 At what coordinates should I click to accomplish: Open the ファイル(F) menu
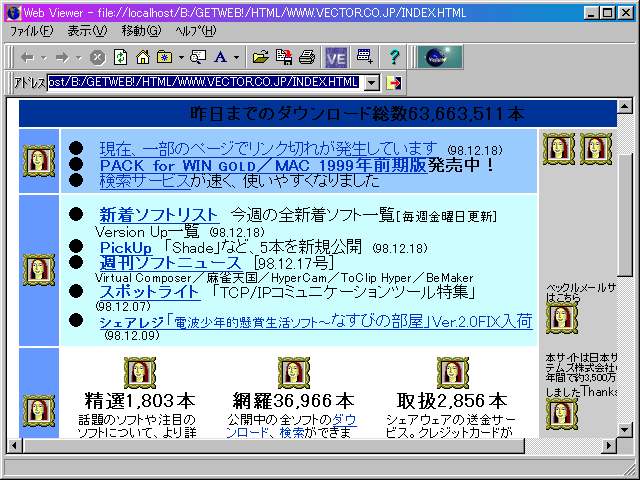point(31,31)
